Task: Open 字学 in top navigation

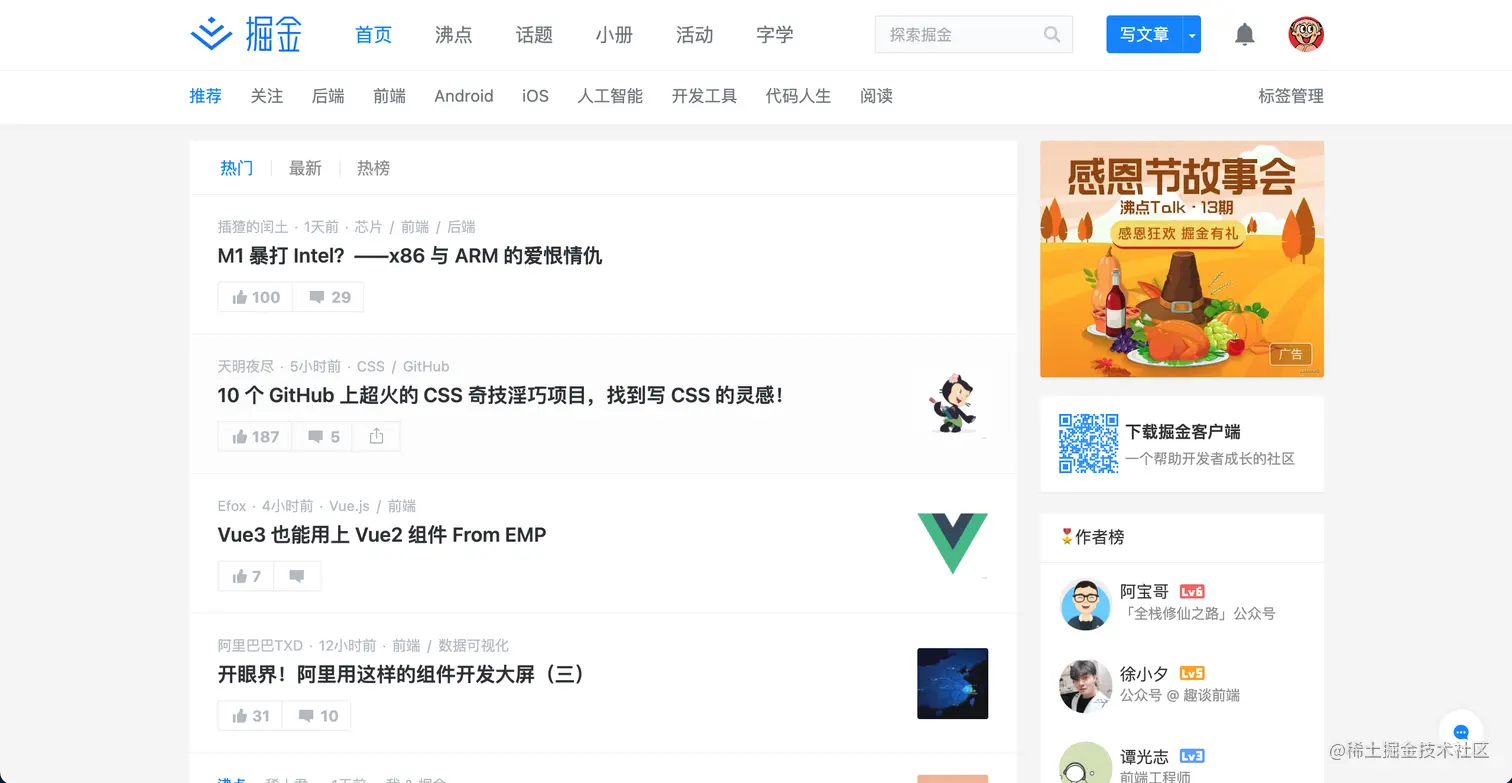Action: [775, 35]
